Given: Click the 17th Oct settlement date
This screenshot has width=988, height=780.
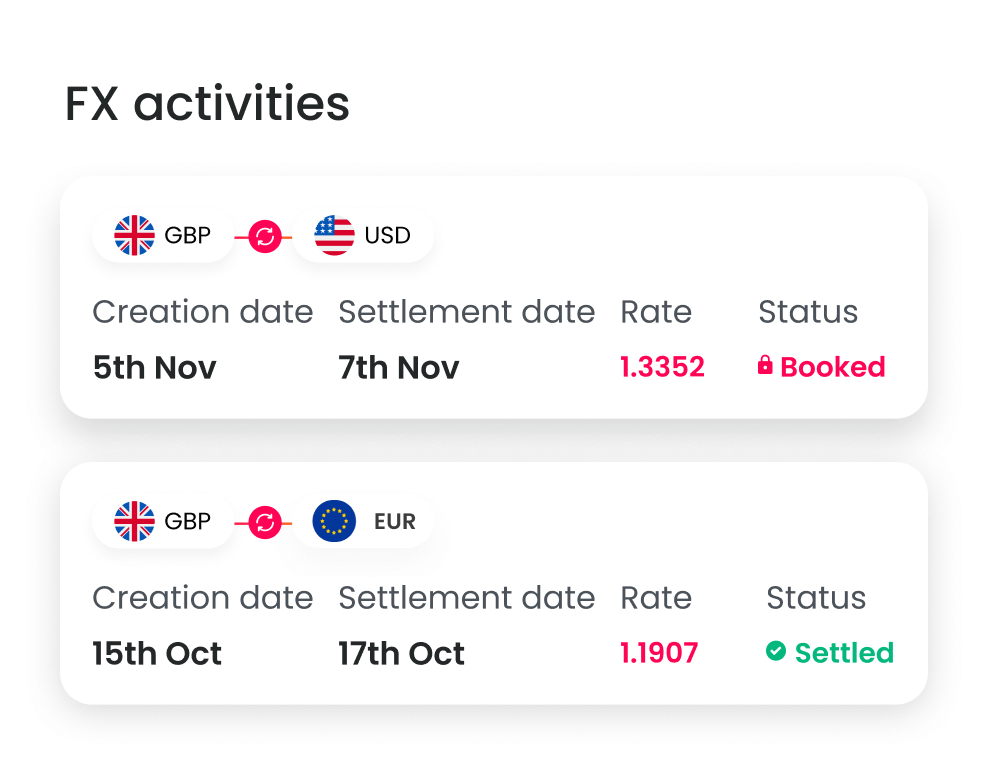Looking at the screenshot, I should (401, 653).
